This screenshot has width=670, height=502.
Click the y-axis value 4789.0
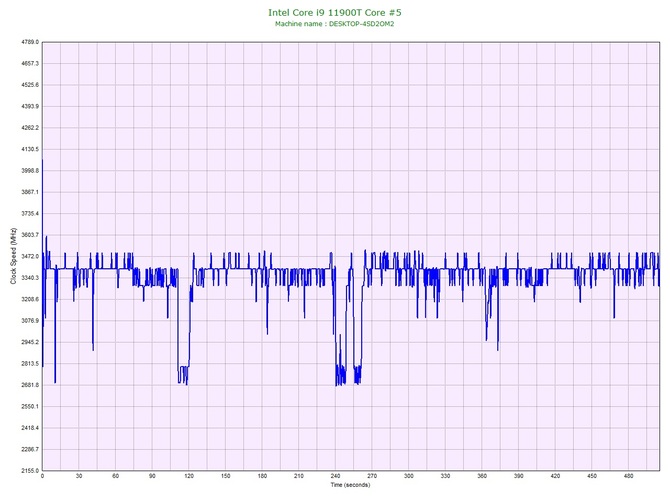click(x=30, y=42)
